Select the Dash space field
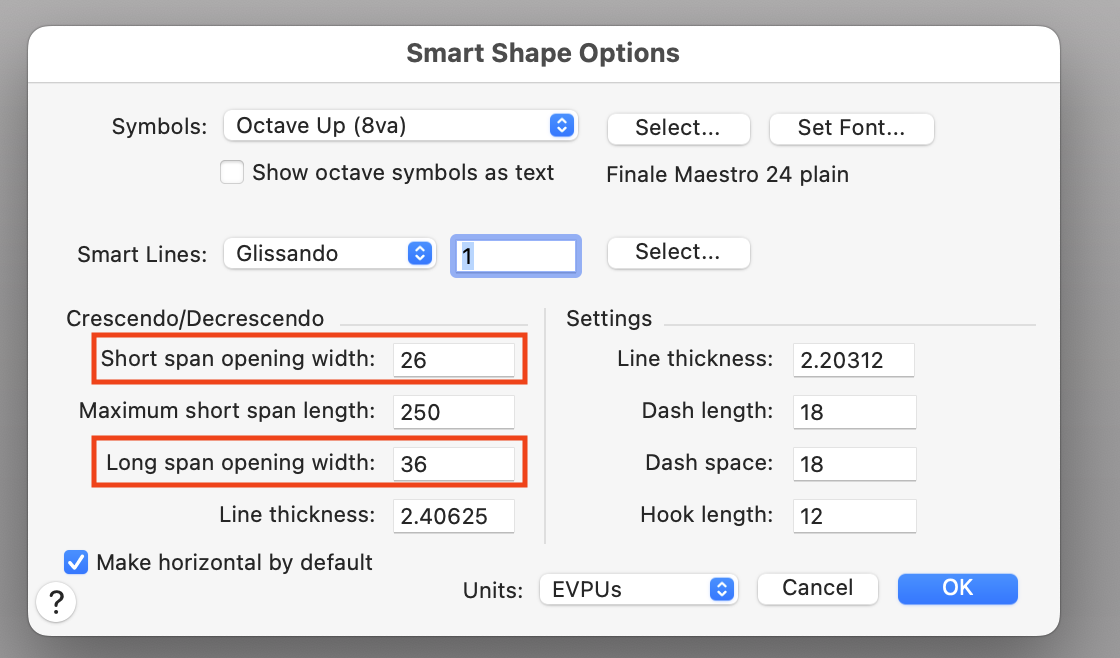This screenshot has height=658, width=1120. point(854,464)
